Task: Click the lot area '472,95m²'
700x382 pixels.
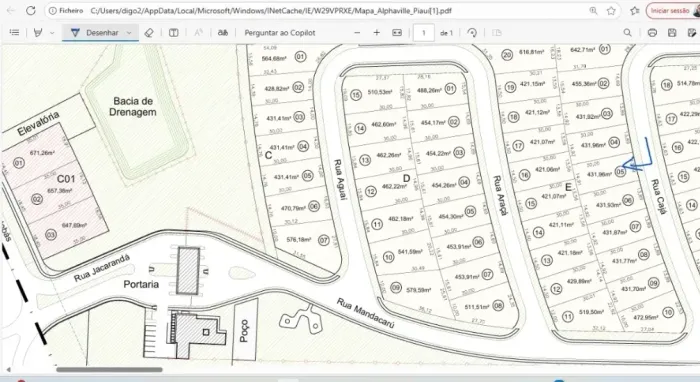Action: point(646,317)
